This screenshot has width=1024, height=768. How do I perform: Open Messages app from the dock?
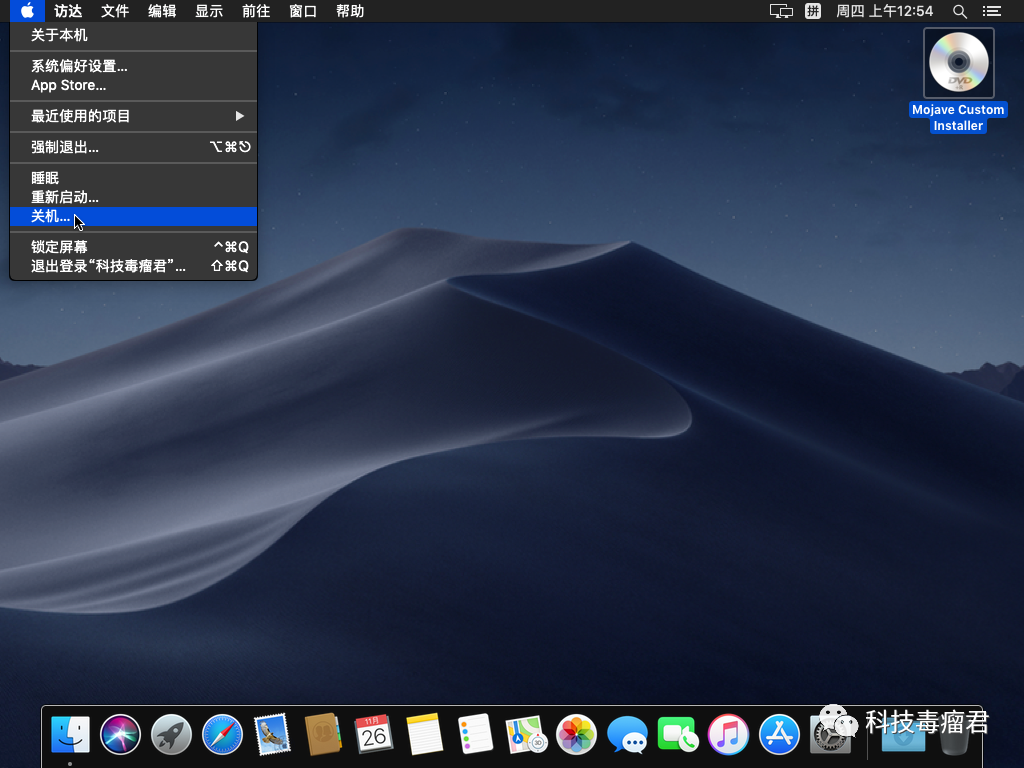pos(627,735)
